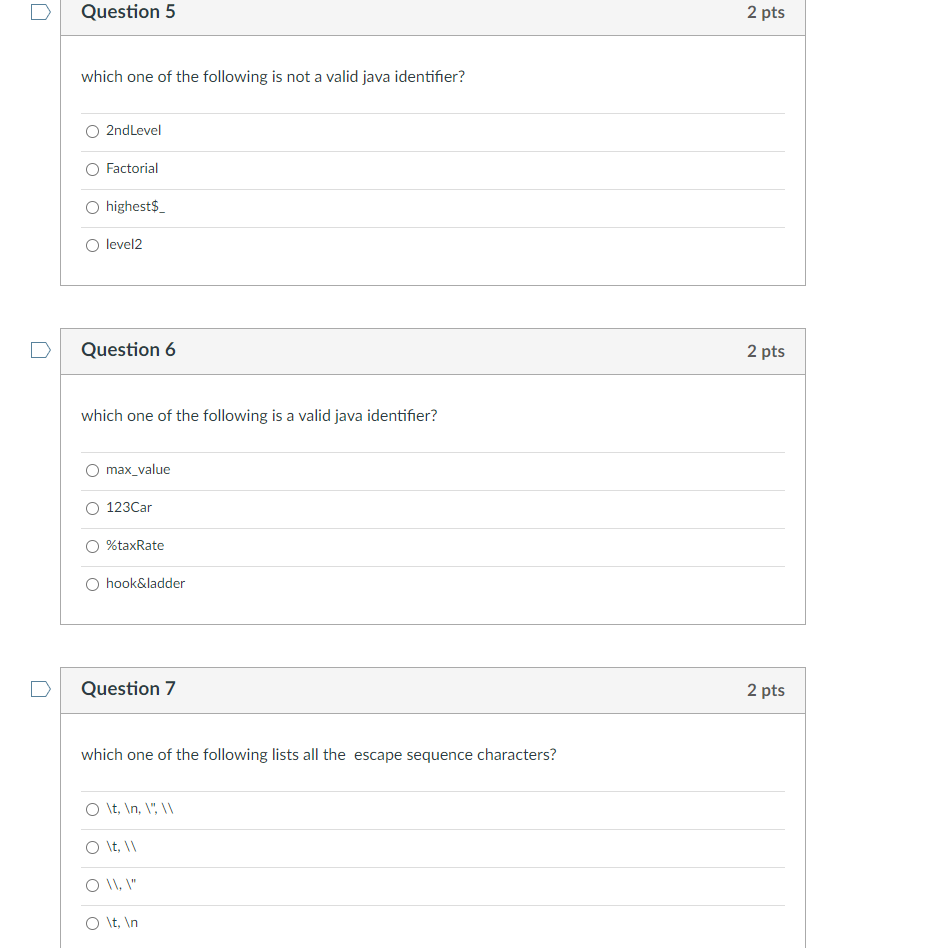Viewport: 933px width, 948px height.
Task: Pick the level2 radio option
Action: click(93, 245)
